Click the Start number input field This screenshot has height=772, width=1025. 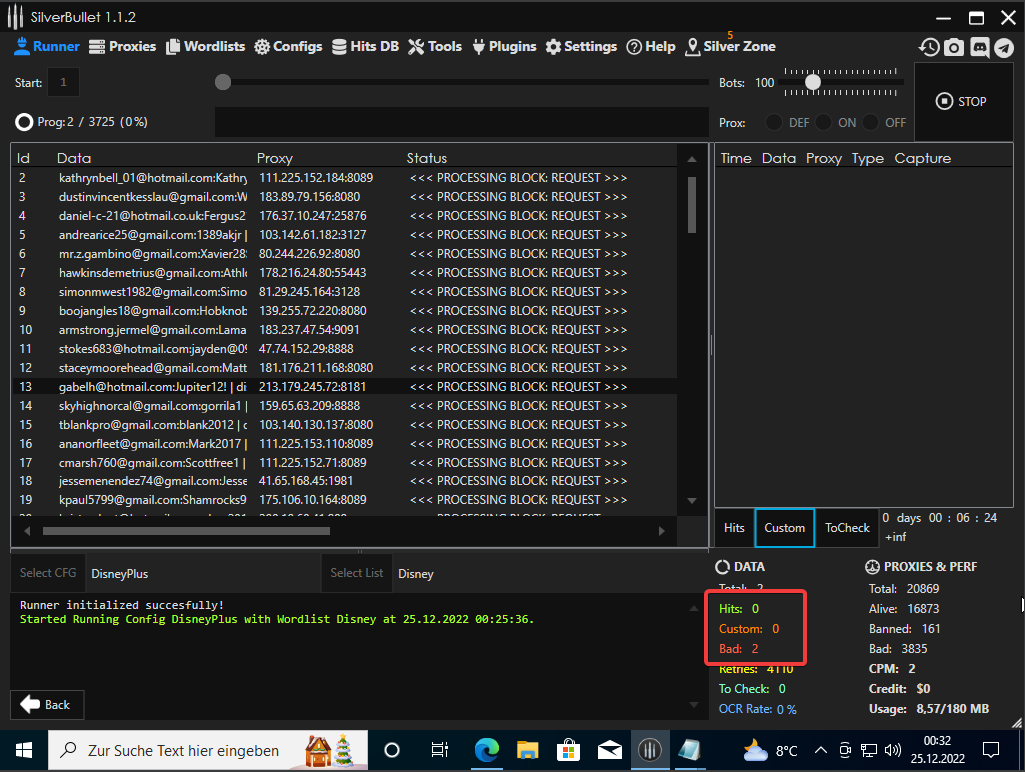[63, 83]
